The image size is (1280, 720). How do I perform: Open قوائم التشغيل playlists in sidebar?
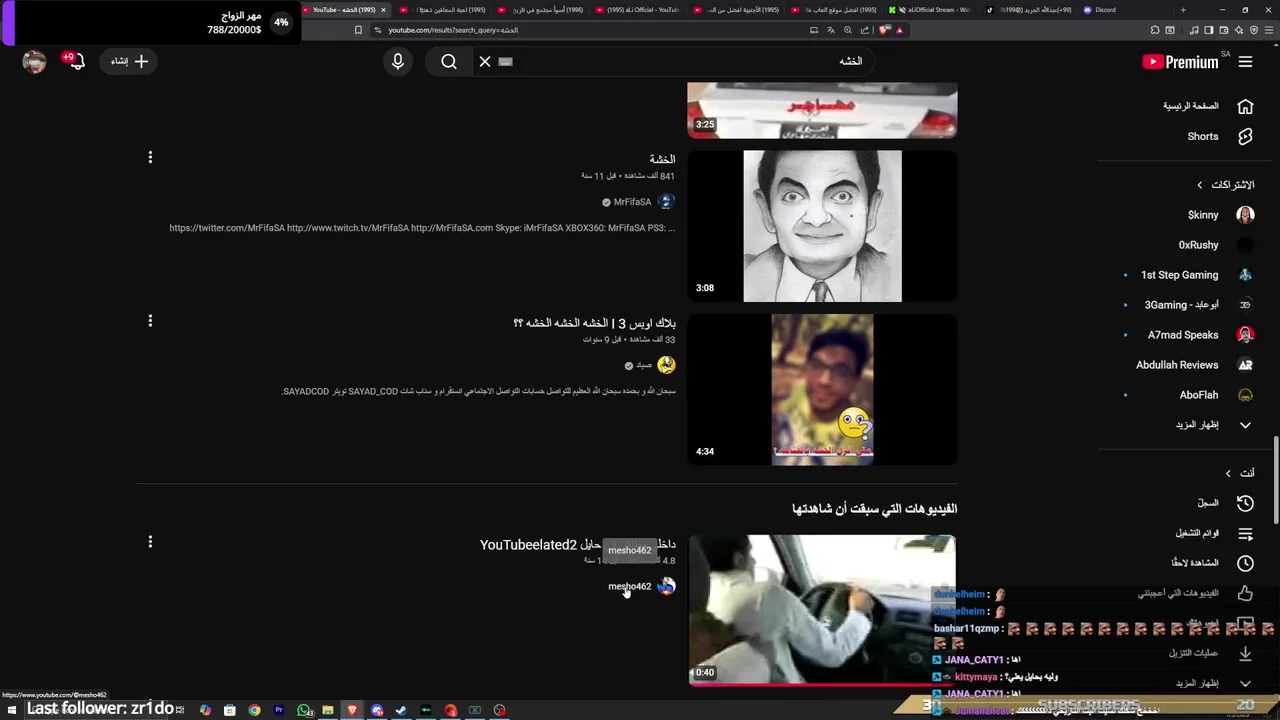pyautogui.click(x=1214, y=533)
